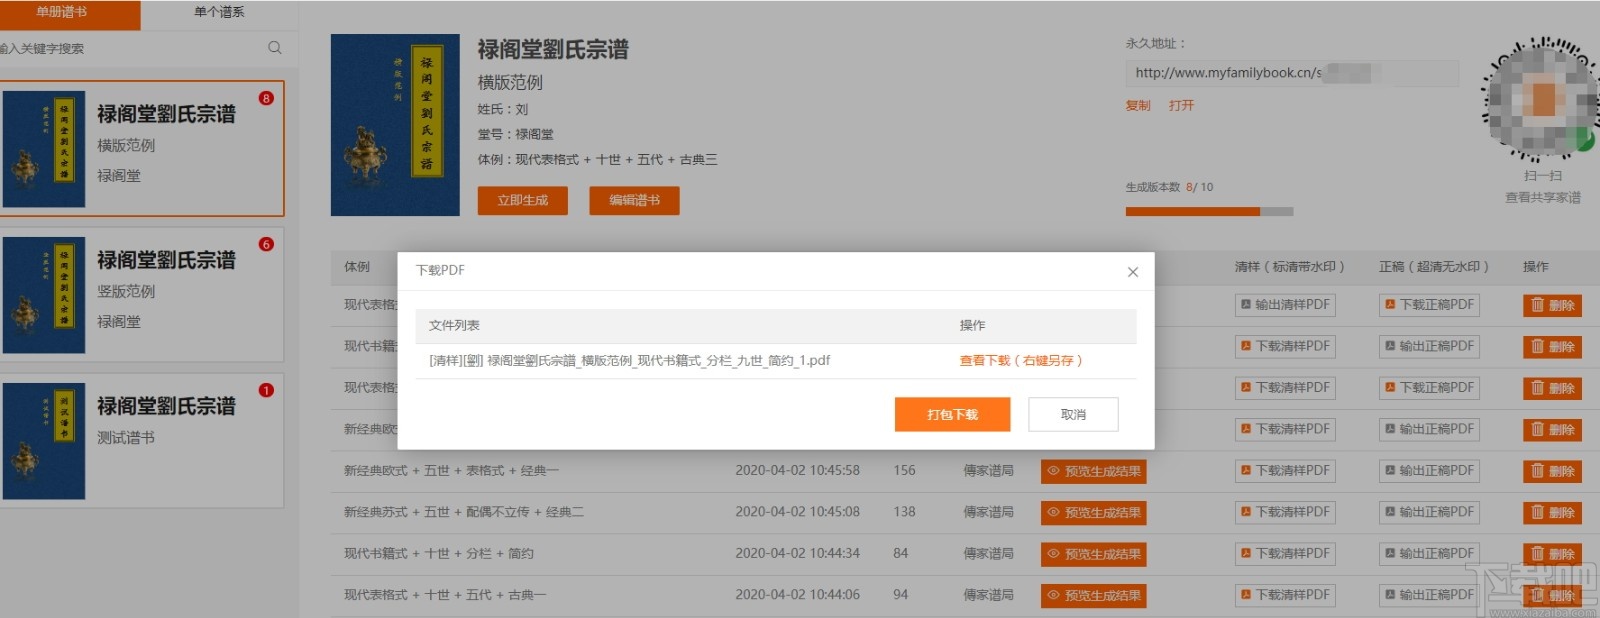
Task: Download 清样PDF for the 十世 + 分栏 + 简约 row
Action: click(1285, 553)
